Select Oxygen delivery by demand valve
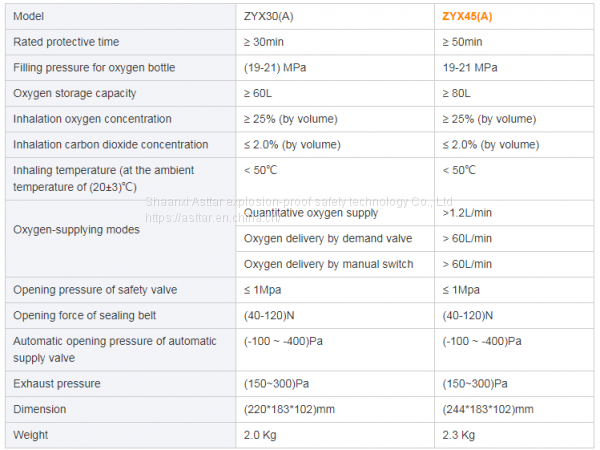 328,238
